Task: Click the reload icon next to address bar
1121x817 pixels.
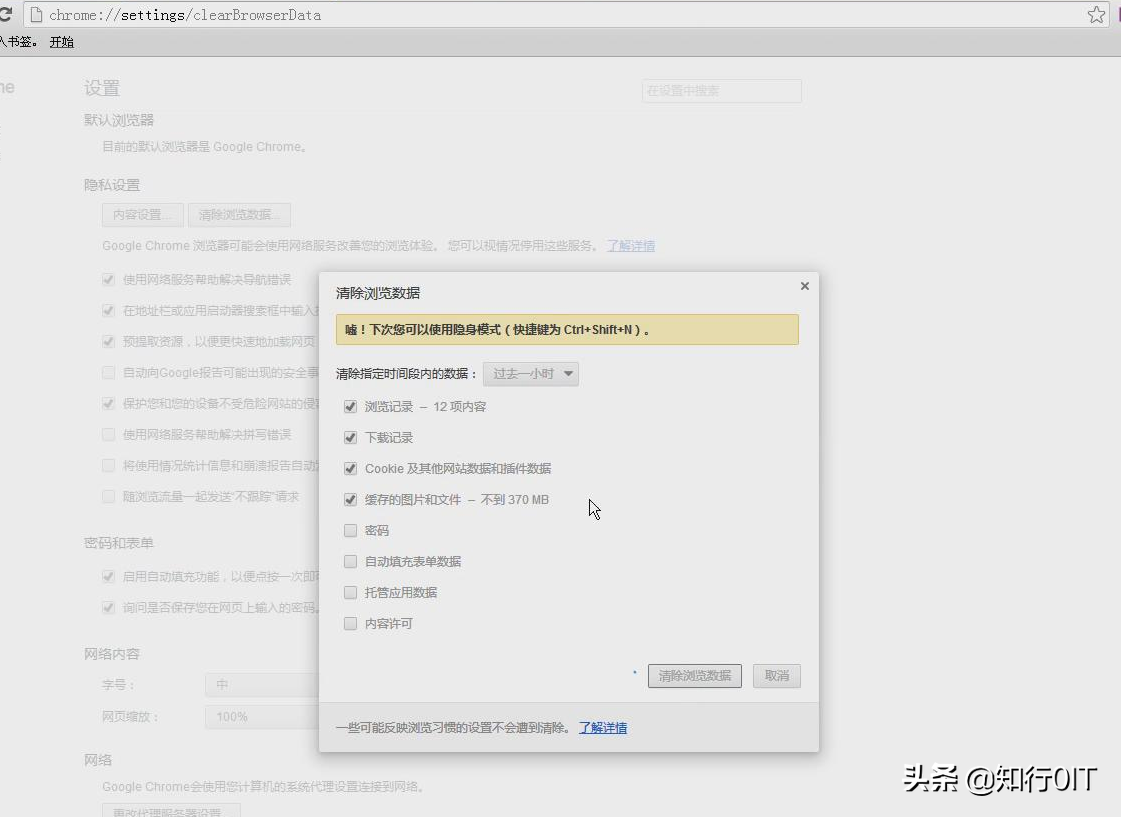Action: (x=8, y=14)
